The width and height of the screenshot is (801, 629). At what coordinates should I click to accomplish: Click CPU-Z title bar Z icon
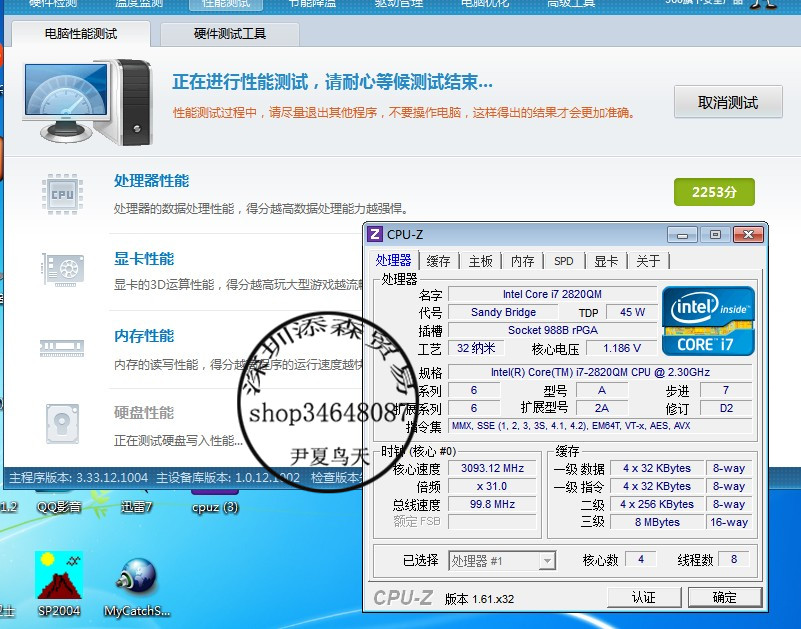pyautogui.click(x=375, y=234)
